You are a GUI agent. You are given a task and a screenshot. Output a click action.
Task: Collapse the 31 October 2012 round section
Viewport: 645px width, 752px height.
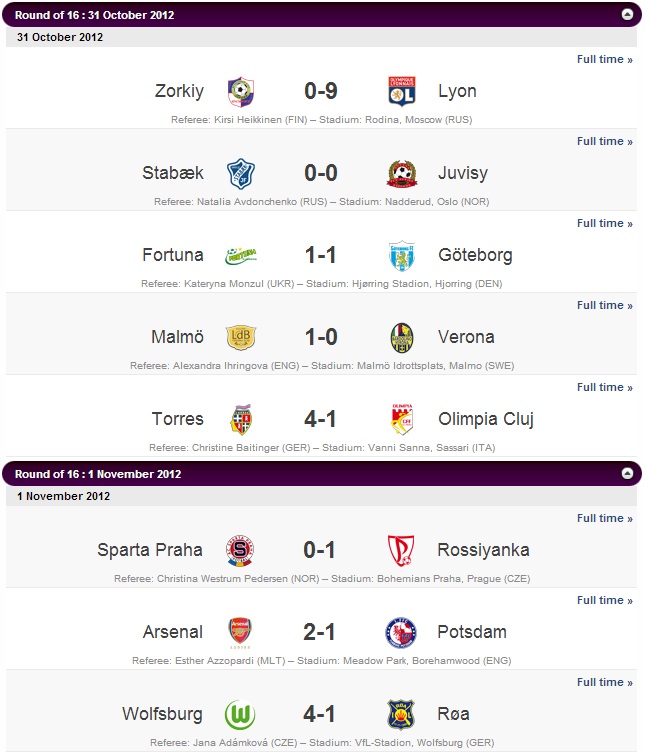[627, 14]
